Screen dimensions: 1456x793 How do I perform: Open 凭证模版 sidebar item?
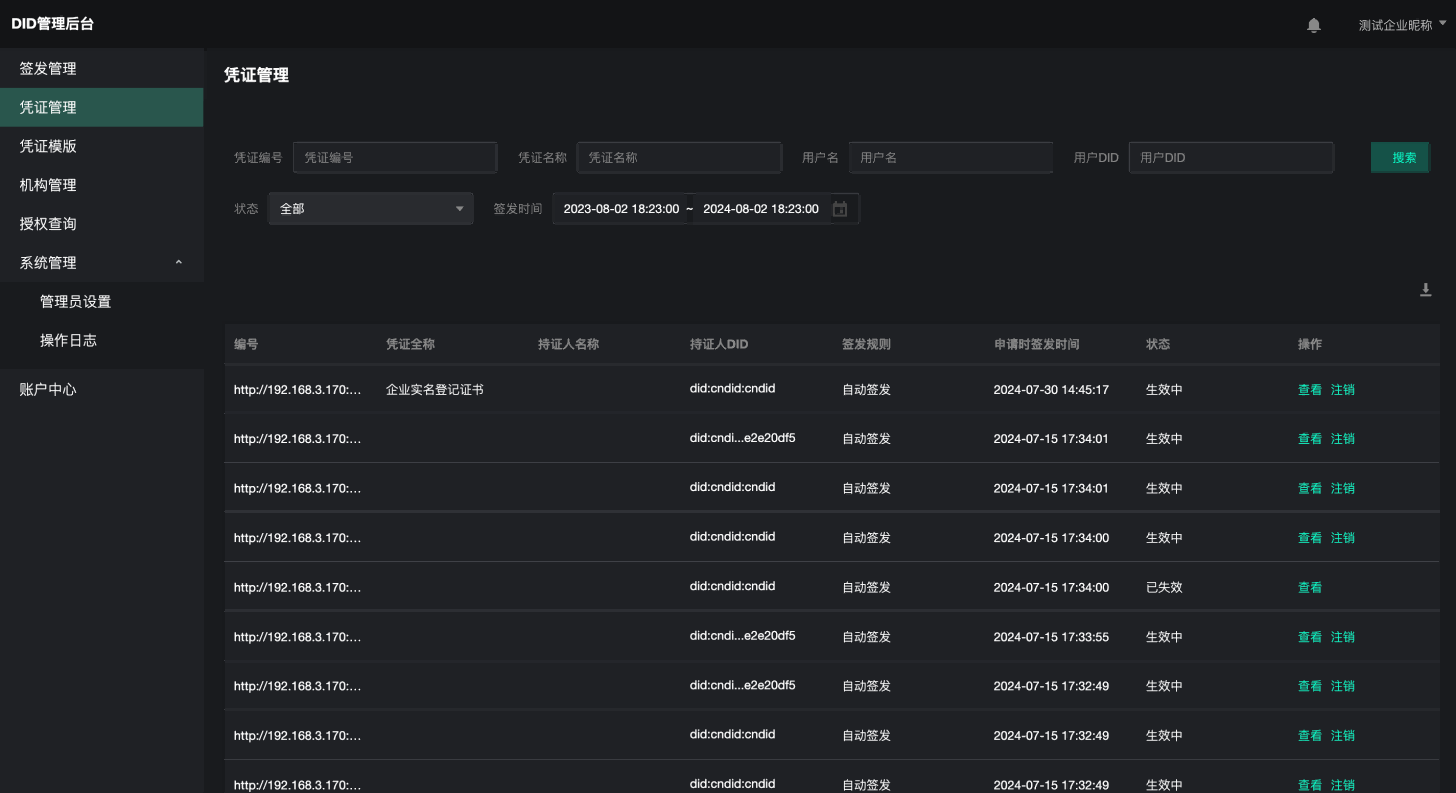click(x=48, y=146)
